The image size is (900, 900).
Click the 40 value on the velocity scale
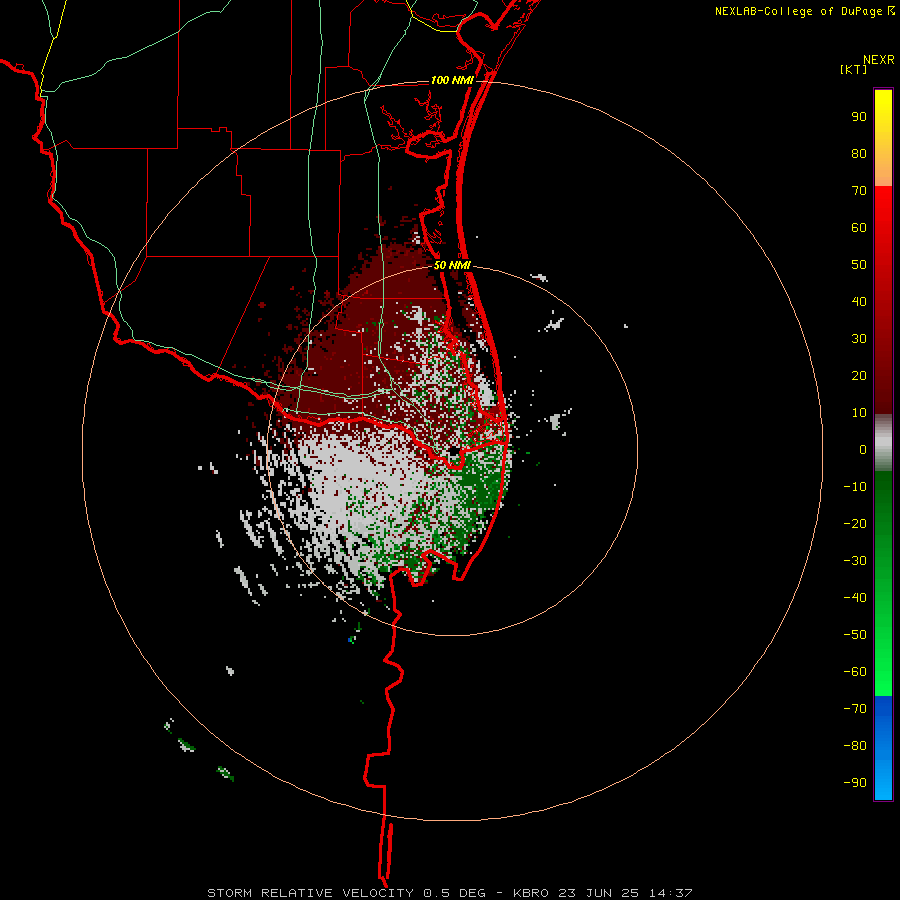point(859,302)
